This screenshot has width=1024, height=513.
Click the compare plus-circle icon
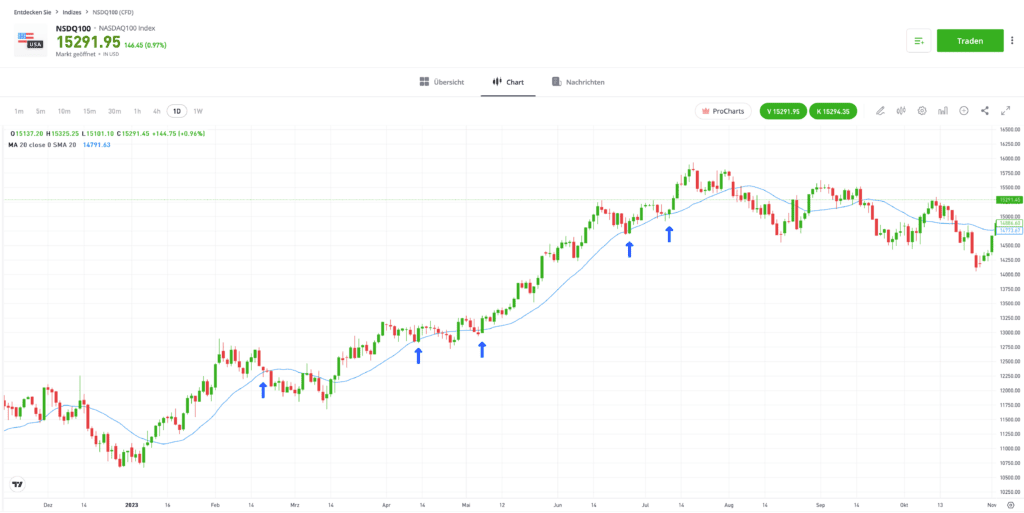(964, 111)
